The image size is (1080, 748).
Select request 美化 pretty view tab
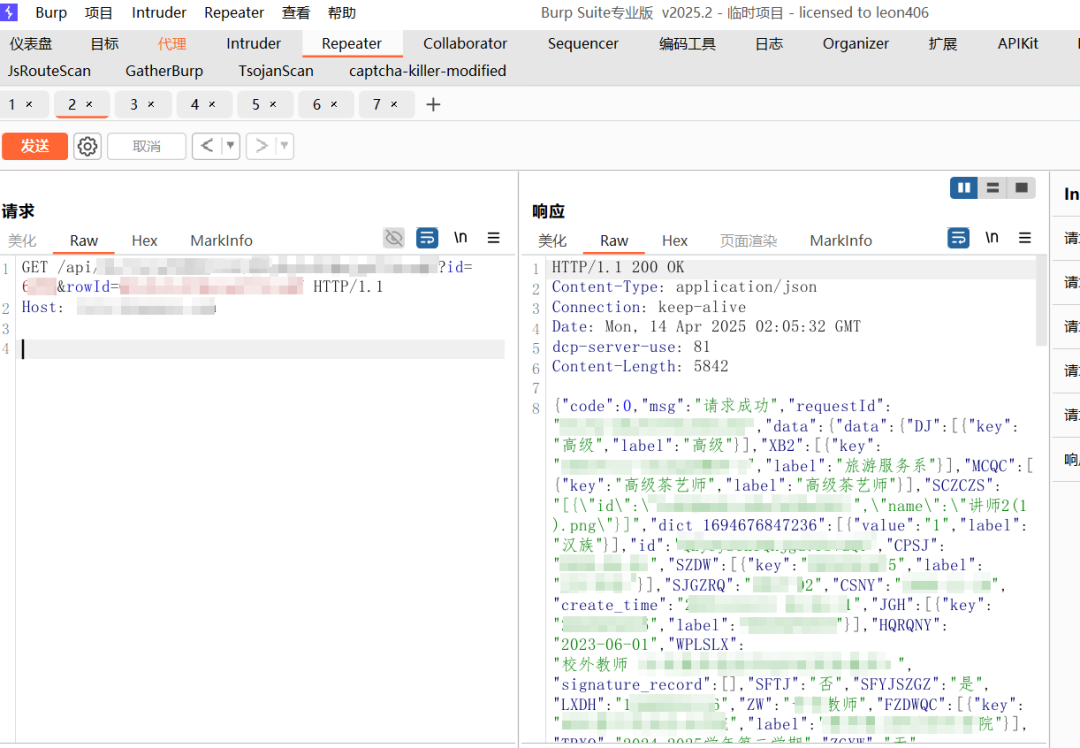click(22, 240)
